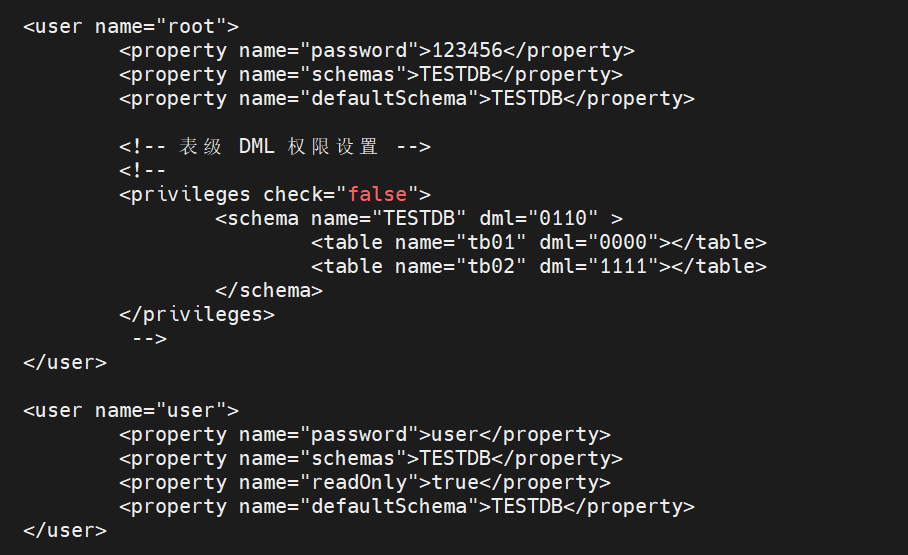The height and width of the screenshot is (555, 908).
Task: Click the comment end marker -->
Action: tap(149, 338)
